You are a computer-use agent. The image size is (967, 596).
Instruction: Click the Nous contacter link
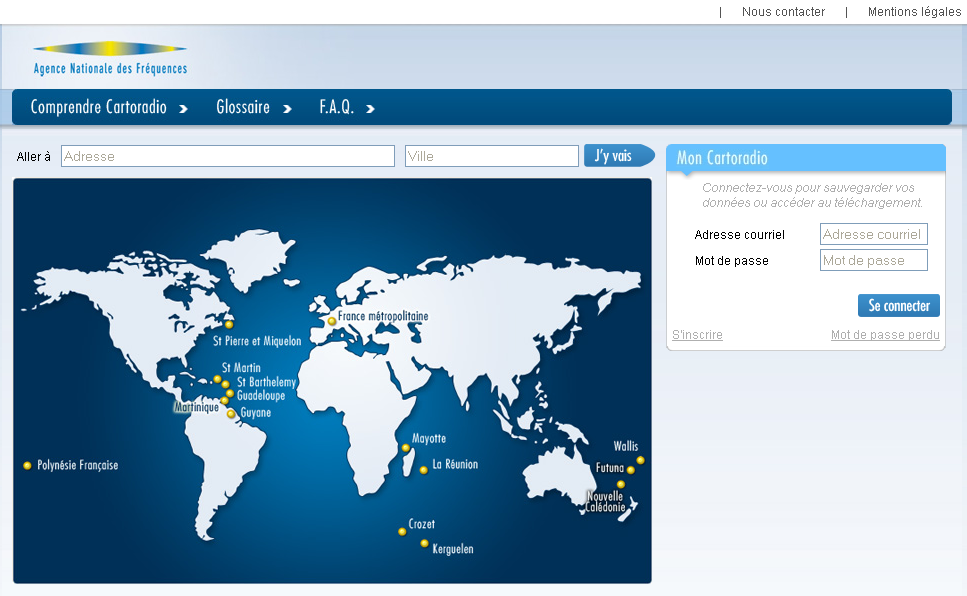point(783,12)
